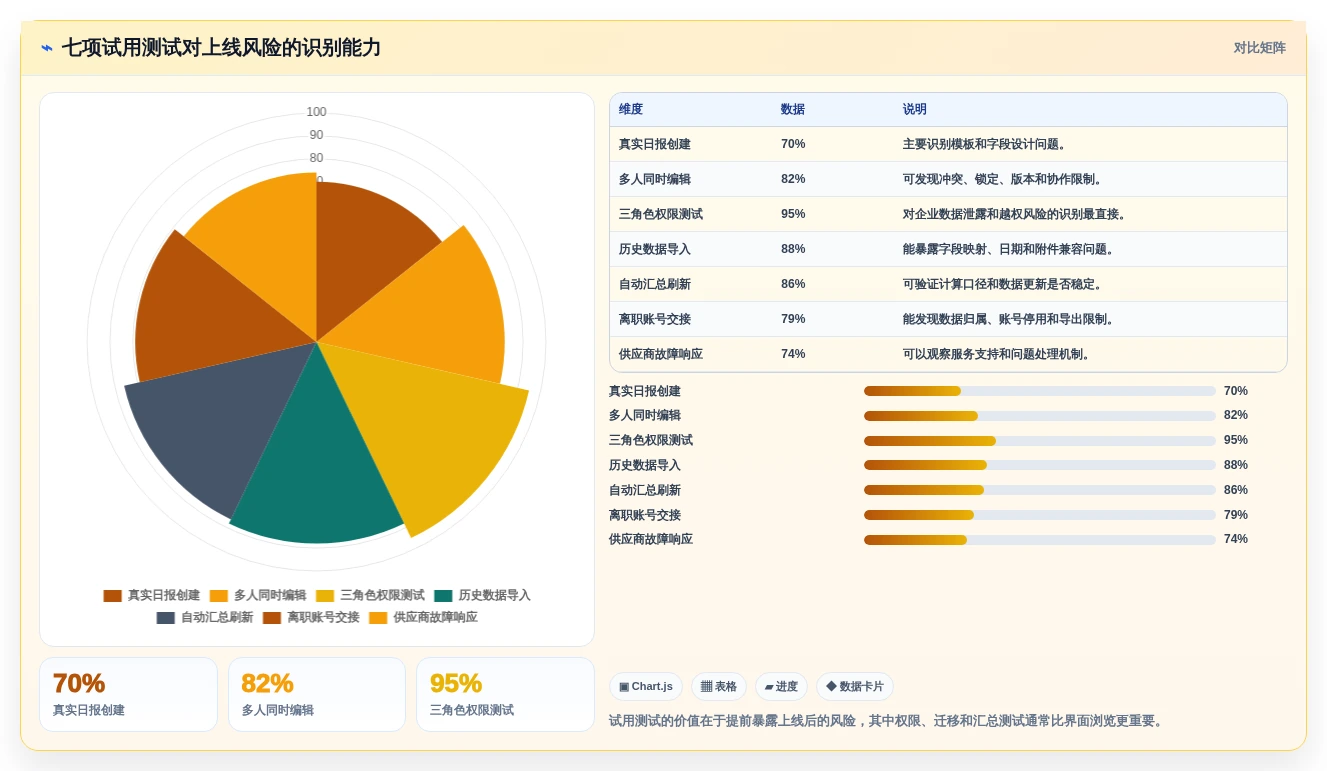Image resolution: width=1327 pixels, height=771 pixels.
Task: Toggle the 历史数据导入 legend swatch
Action: point(443,596)
